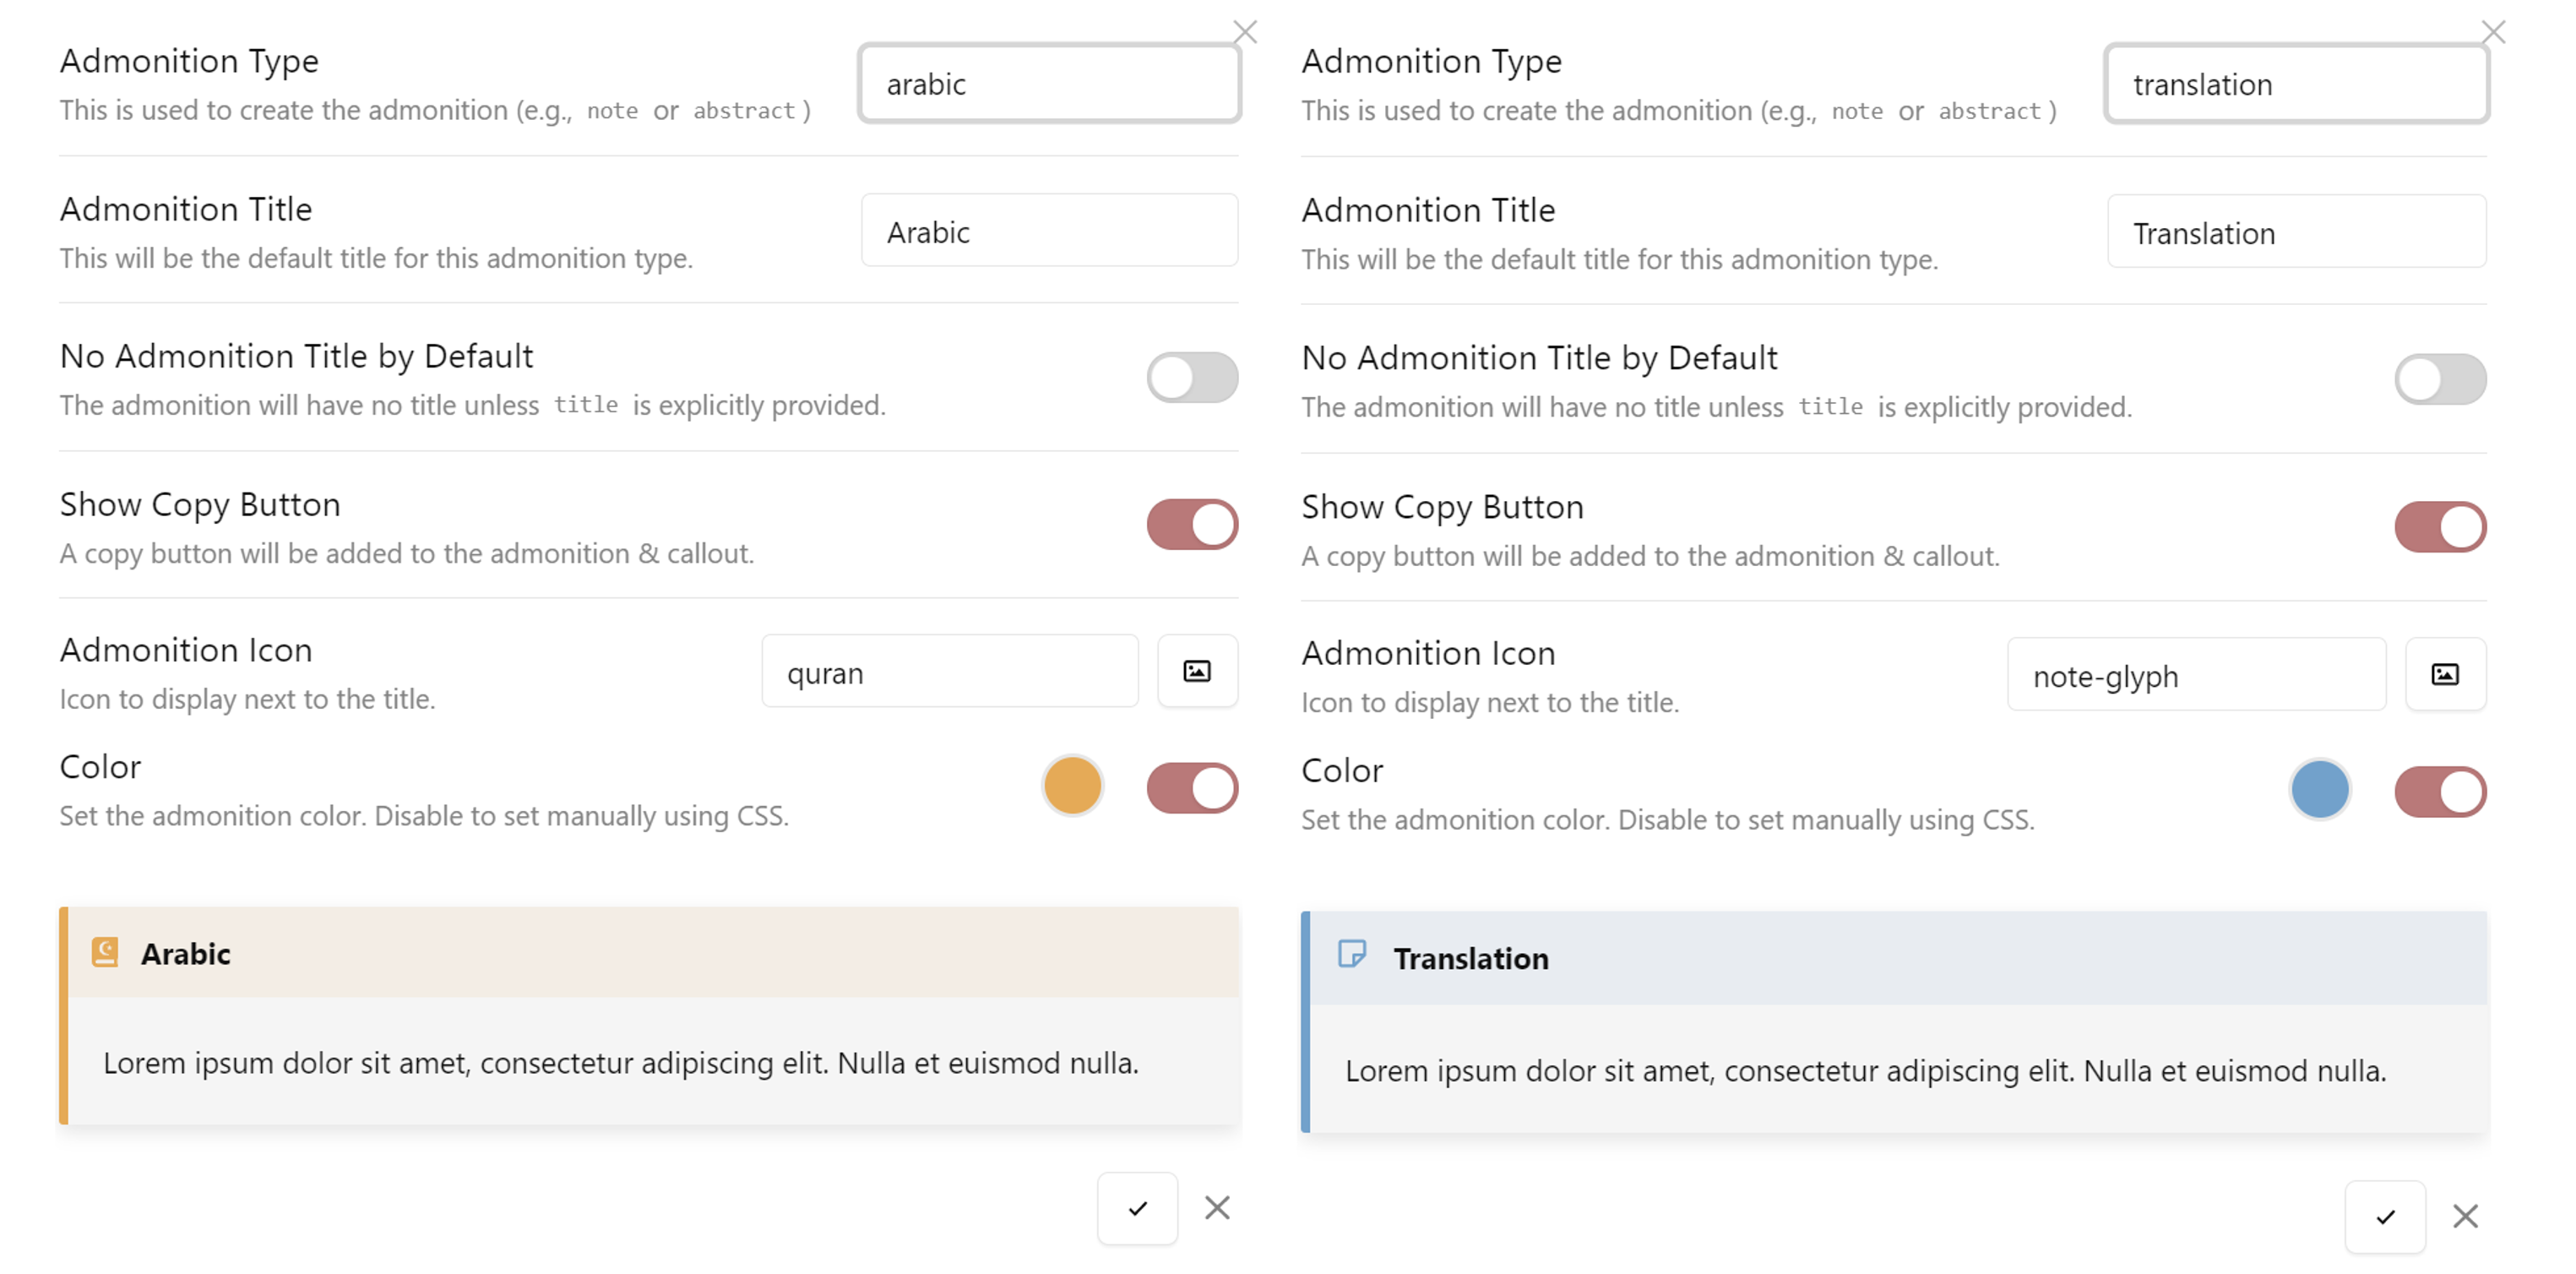Click the Admonition Title field containing Translation

[2296, 233]
